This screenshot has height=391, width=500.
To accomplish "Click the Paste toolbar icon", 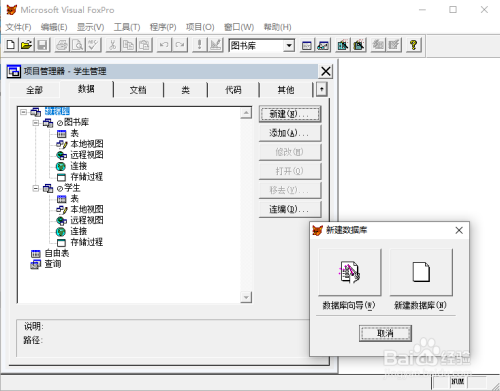I will [145, 45].
